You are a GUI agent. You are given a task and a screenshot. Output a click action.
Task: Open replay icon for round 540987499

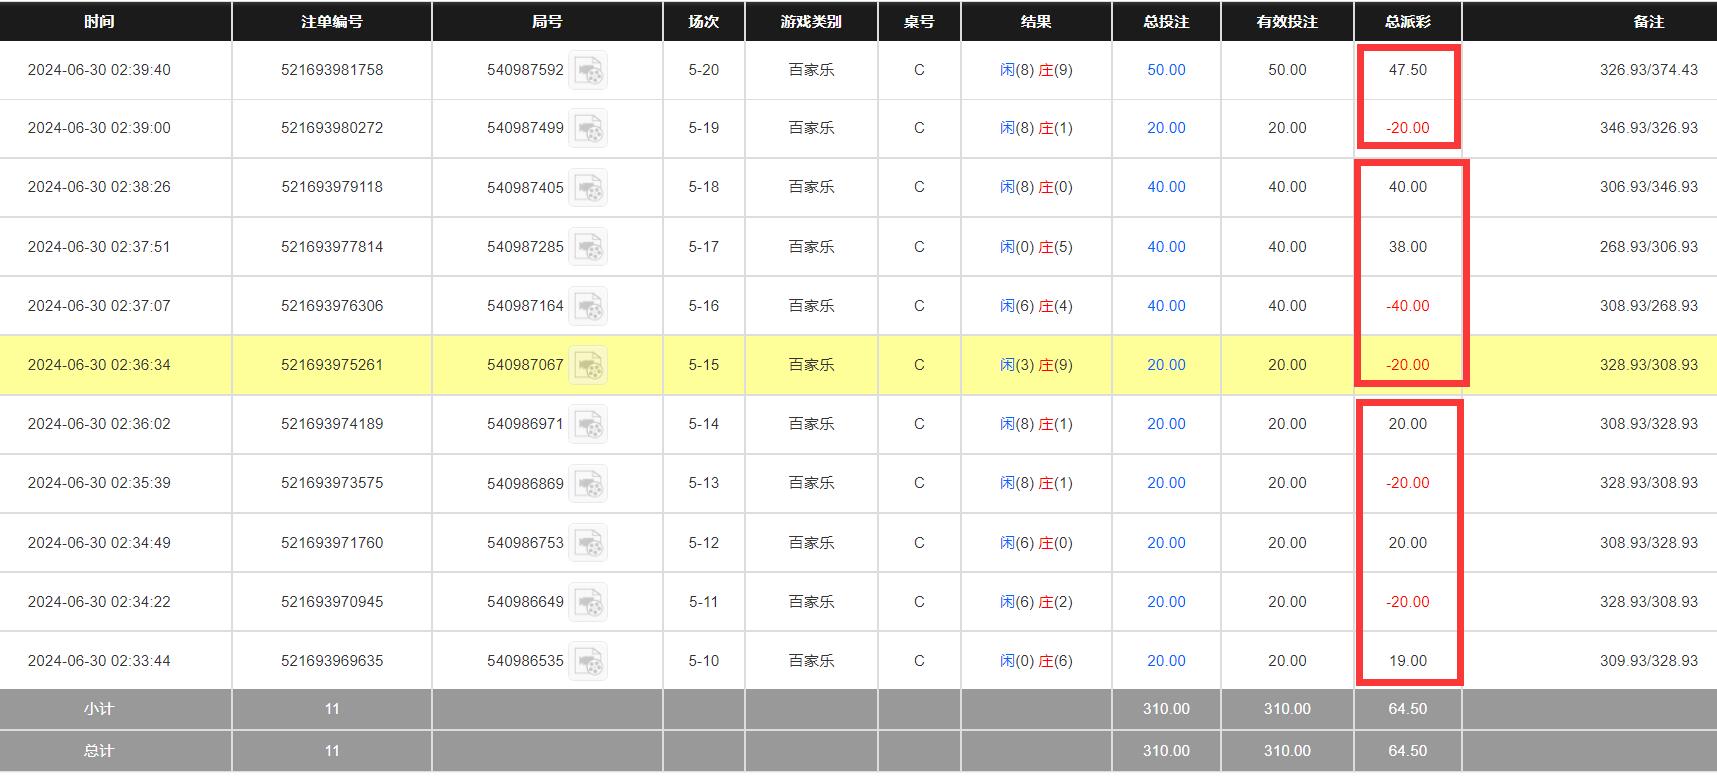[588, 129]
